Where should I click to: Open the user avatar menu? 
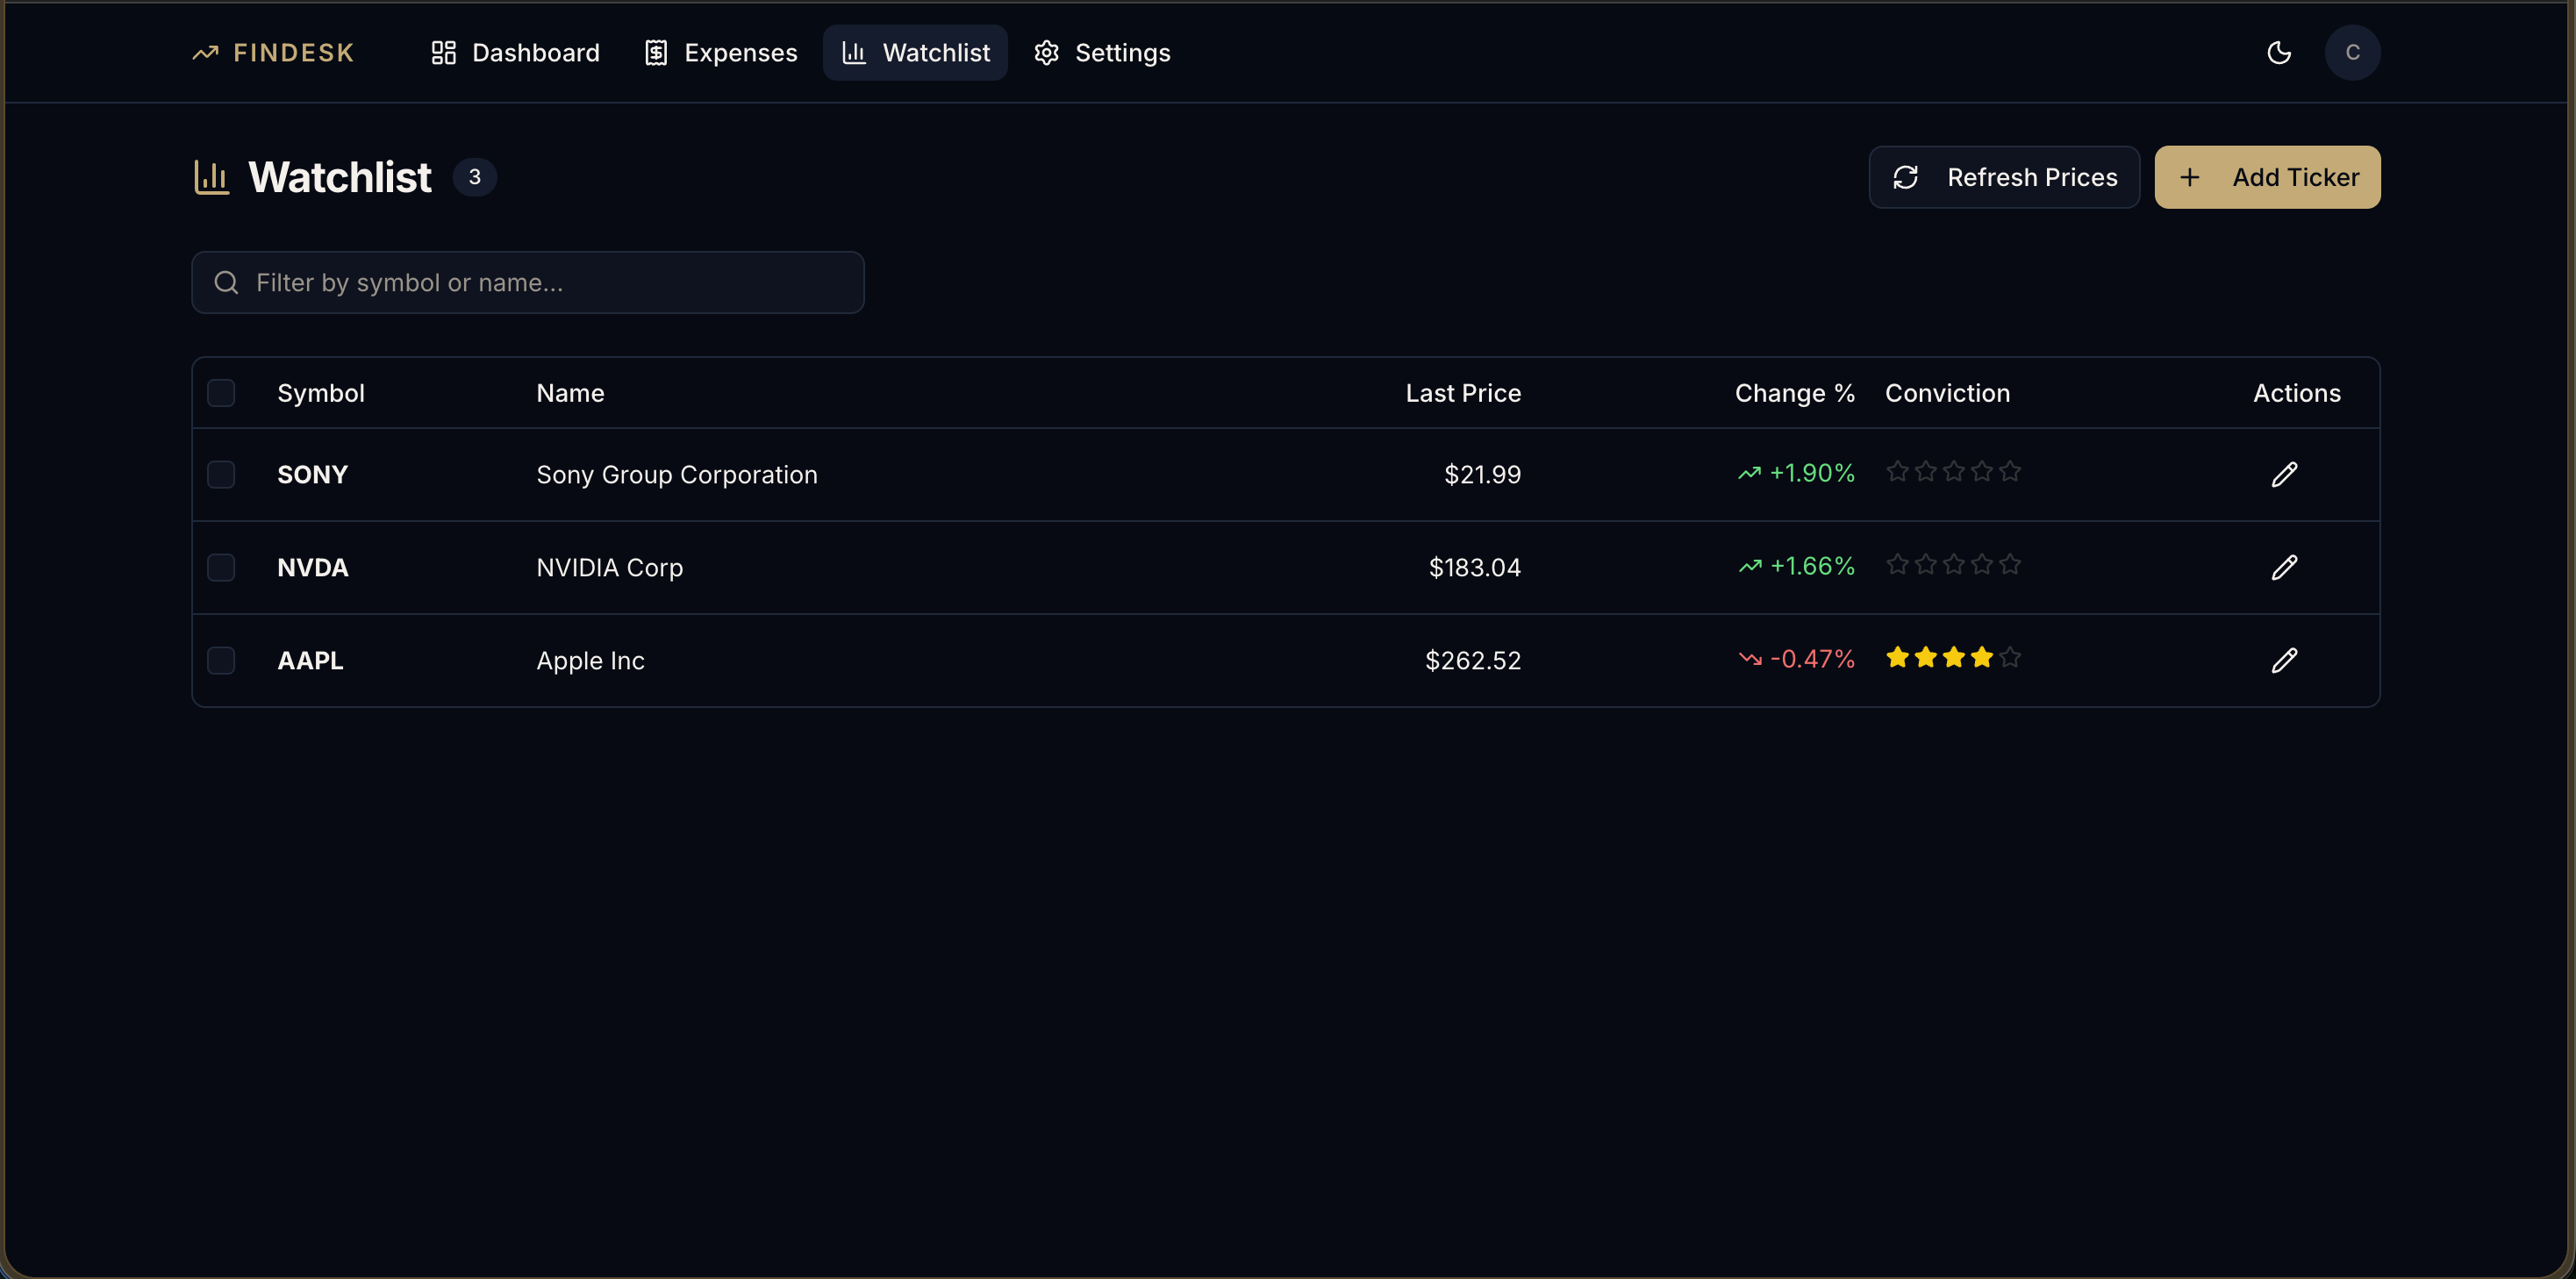(x=2352, y=52)
